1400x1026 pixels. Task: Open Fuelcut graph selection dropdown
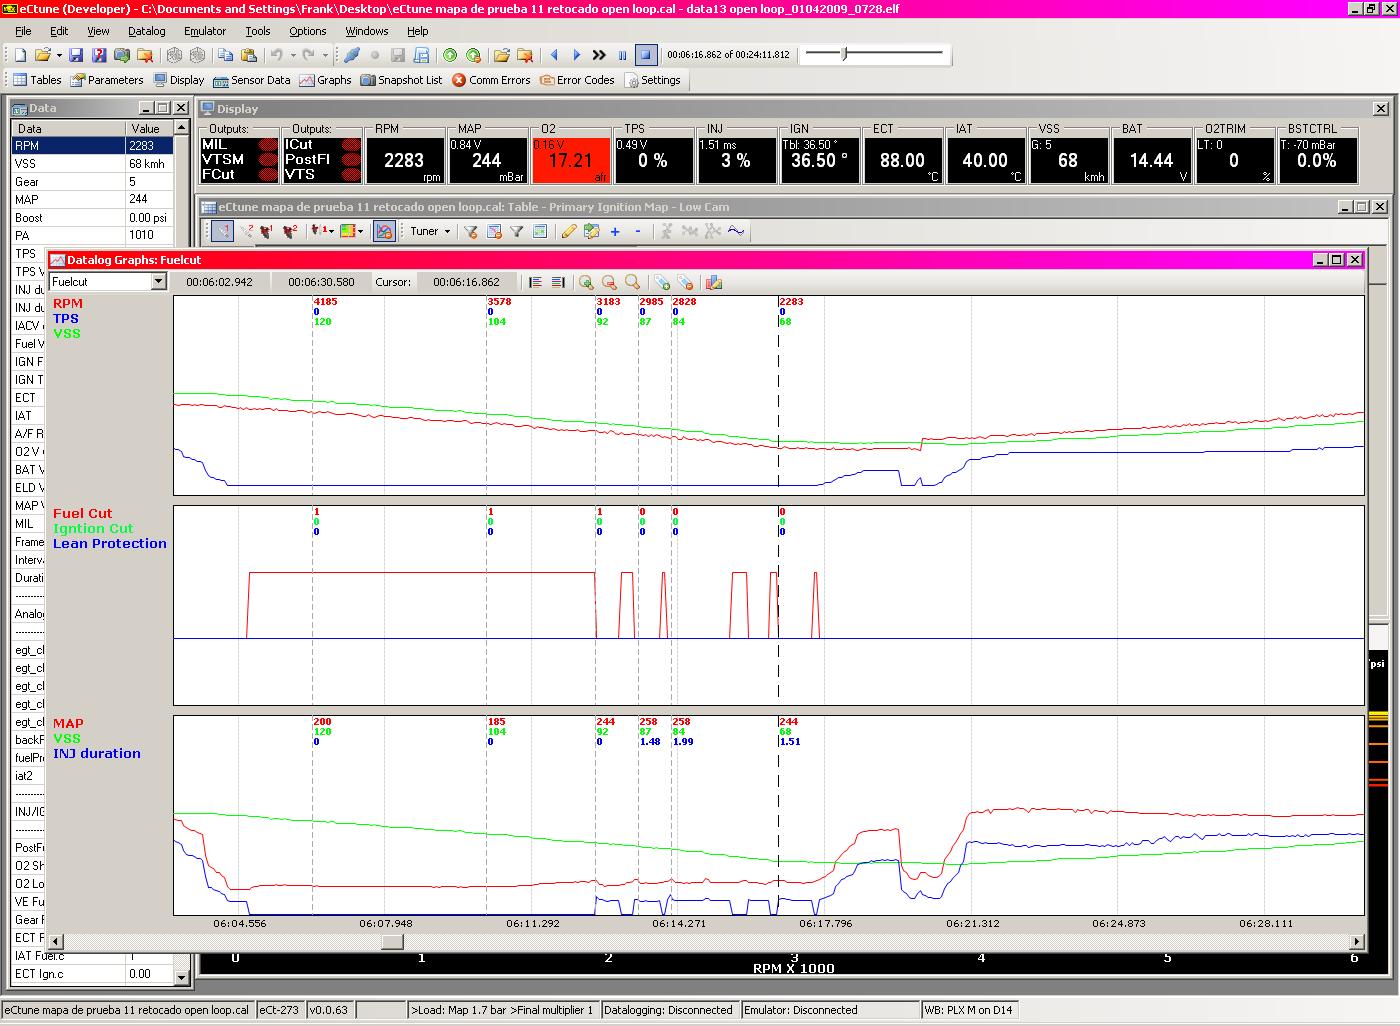coord(158,282)
